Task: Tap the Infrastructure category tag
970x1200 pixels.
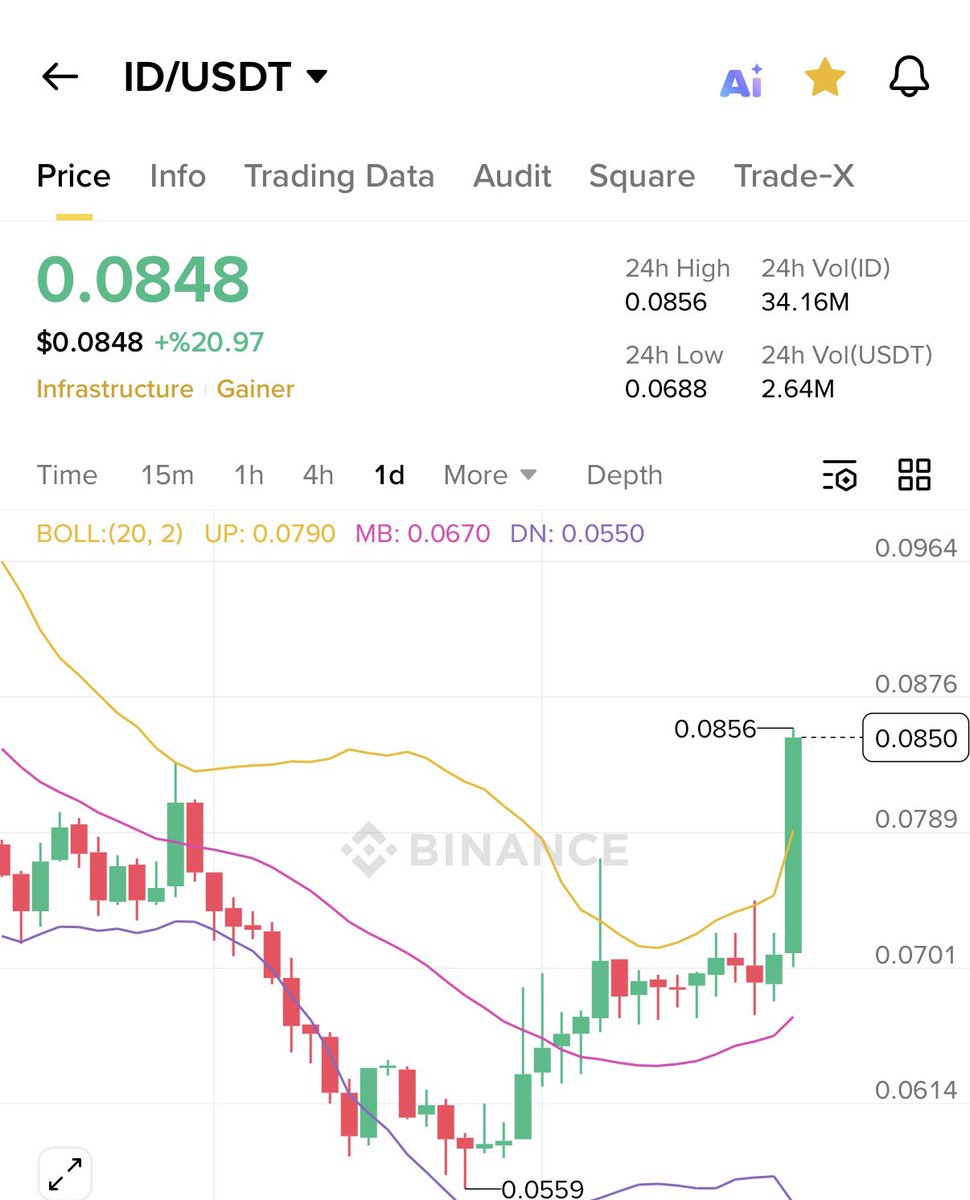Action: tap(115, 389)
